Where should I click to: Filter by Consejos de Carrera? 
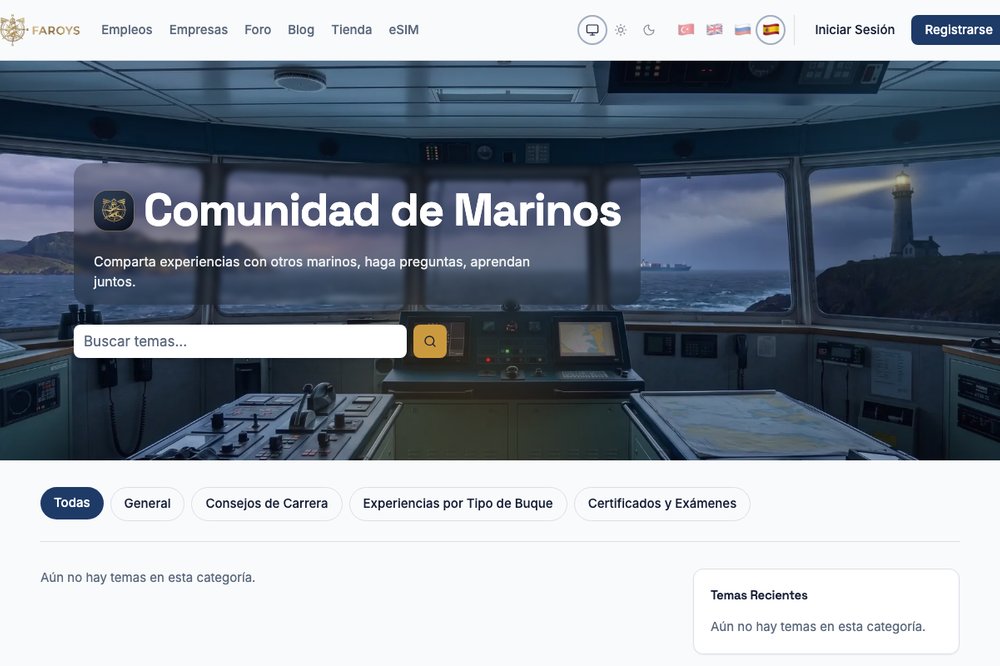pyautogui.click(x=267, y=504)
